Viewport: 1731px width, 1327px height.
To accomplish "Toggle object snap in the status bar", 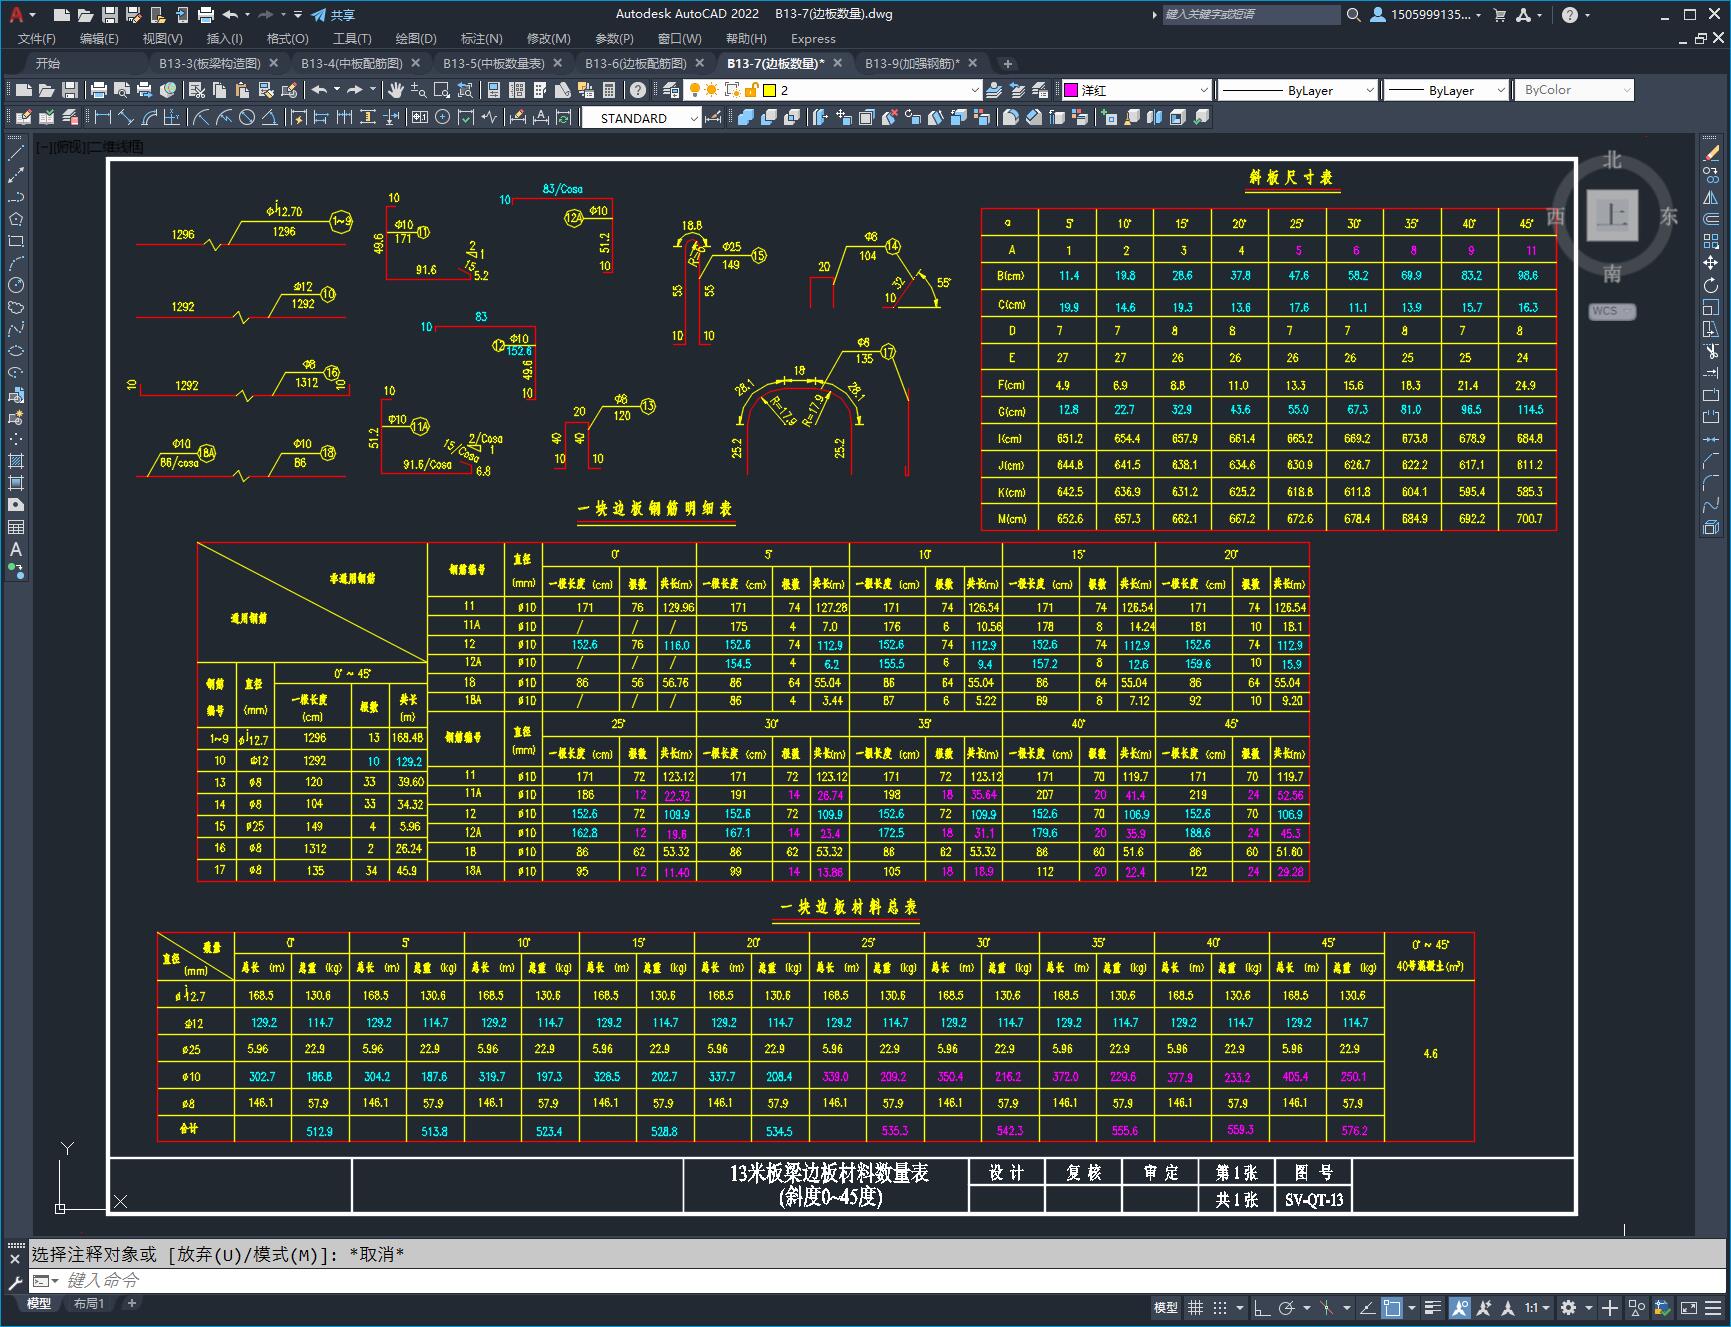I will click(1391, 1307).
